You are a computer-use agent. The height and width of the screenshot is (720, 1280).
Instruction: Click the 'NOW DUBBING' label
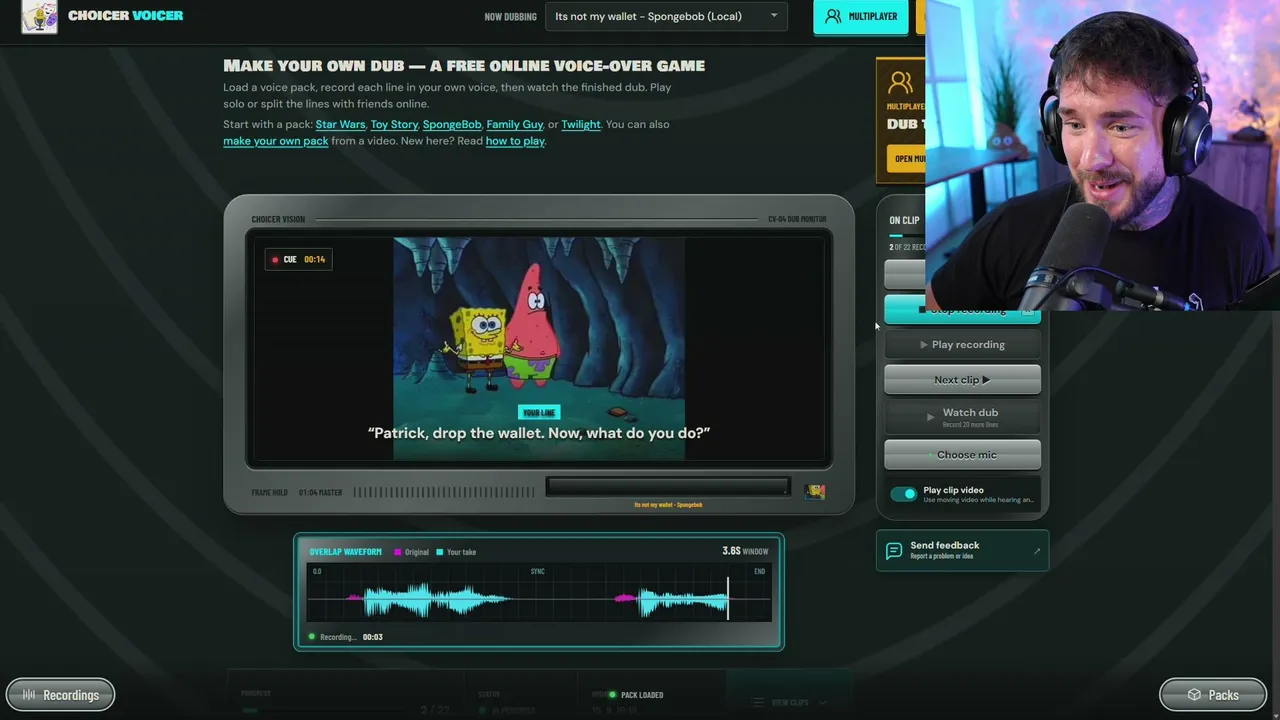point(510,17)
